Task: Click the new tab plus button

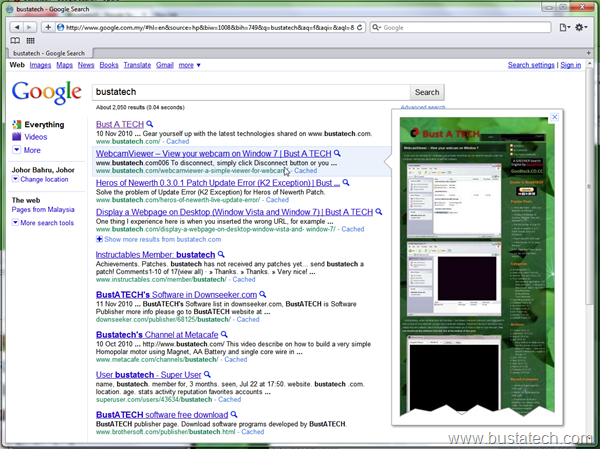Action: 589,53
